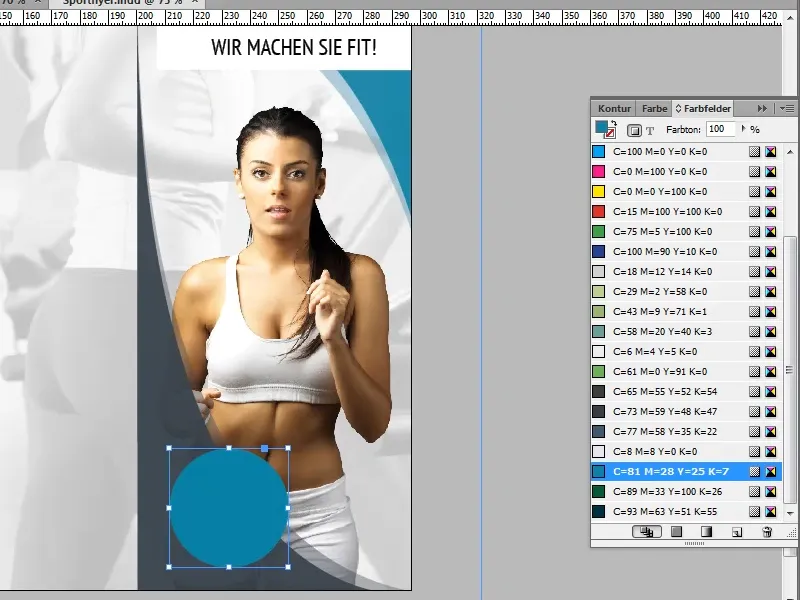Click the Show all swatches button

click(x=647, y=532)
